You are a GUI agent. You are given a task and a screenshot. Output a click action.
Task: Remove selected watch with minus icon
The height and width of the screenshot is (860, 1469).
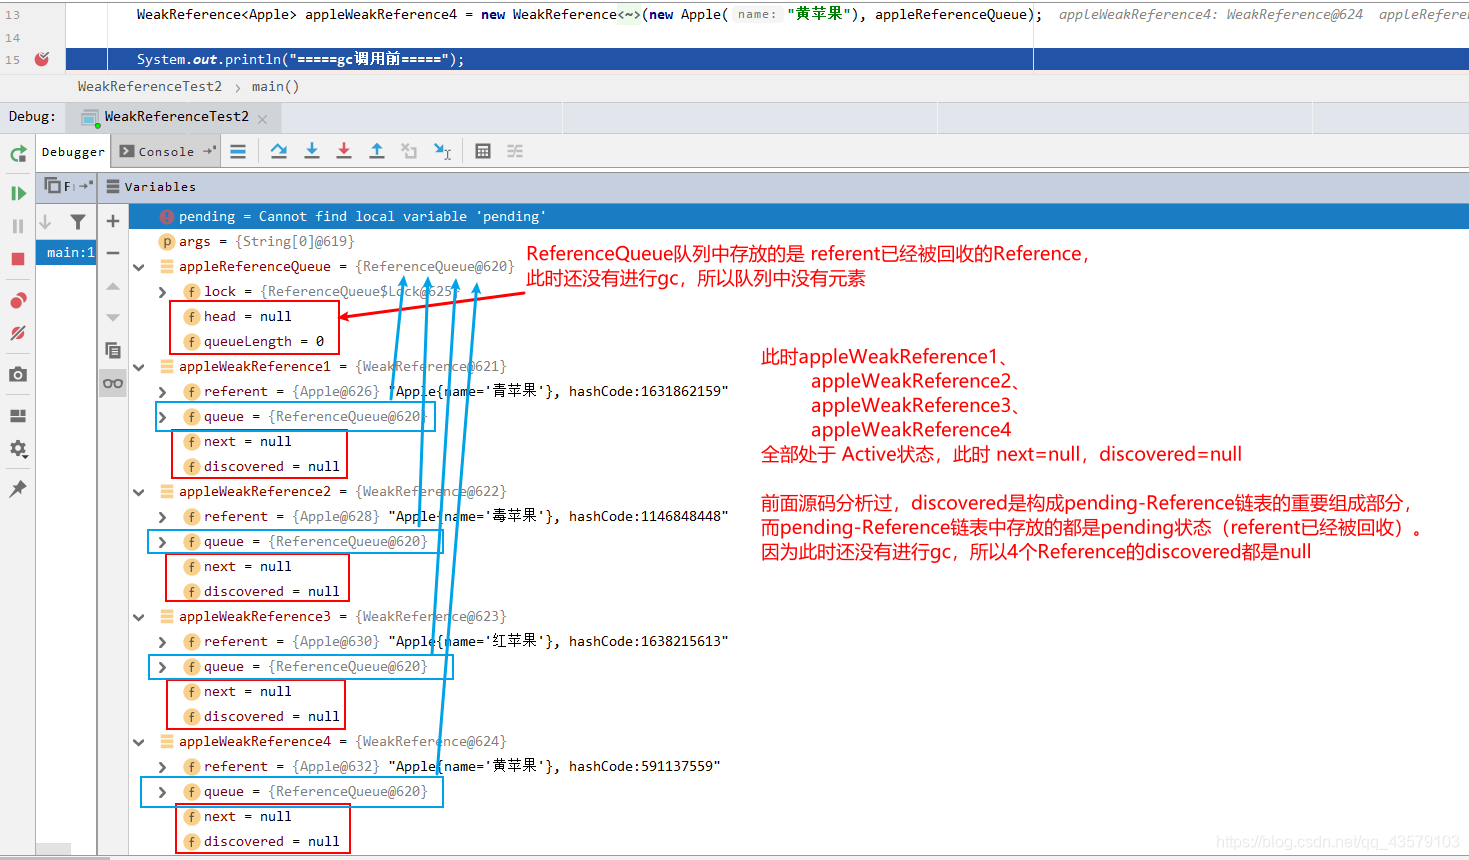113,254
